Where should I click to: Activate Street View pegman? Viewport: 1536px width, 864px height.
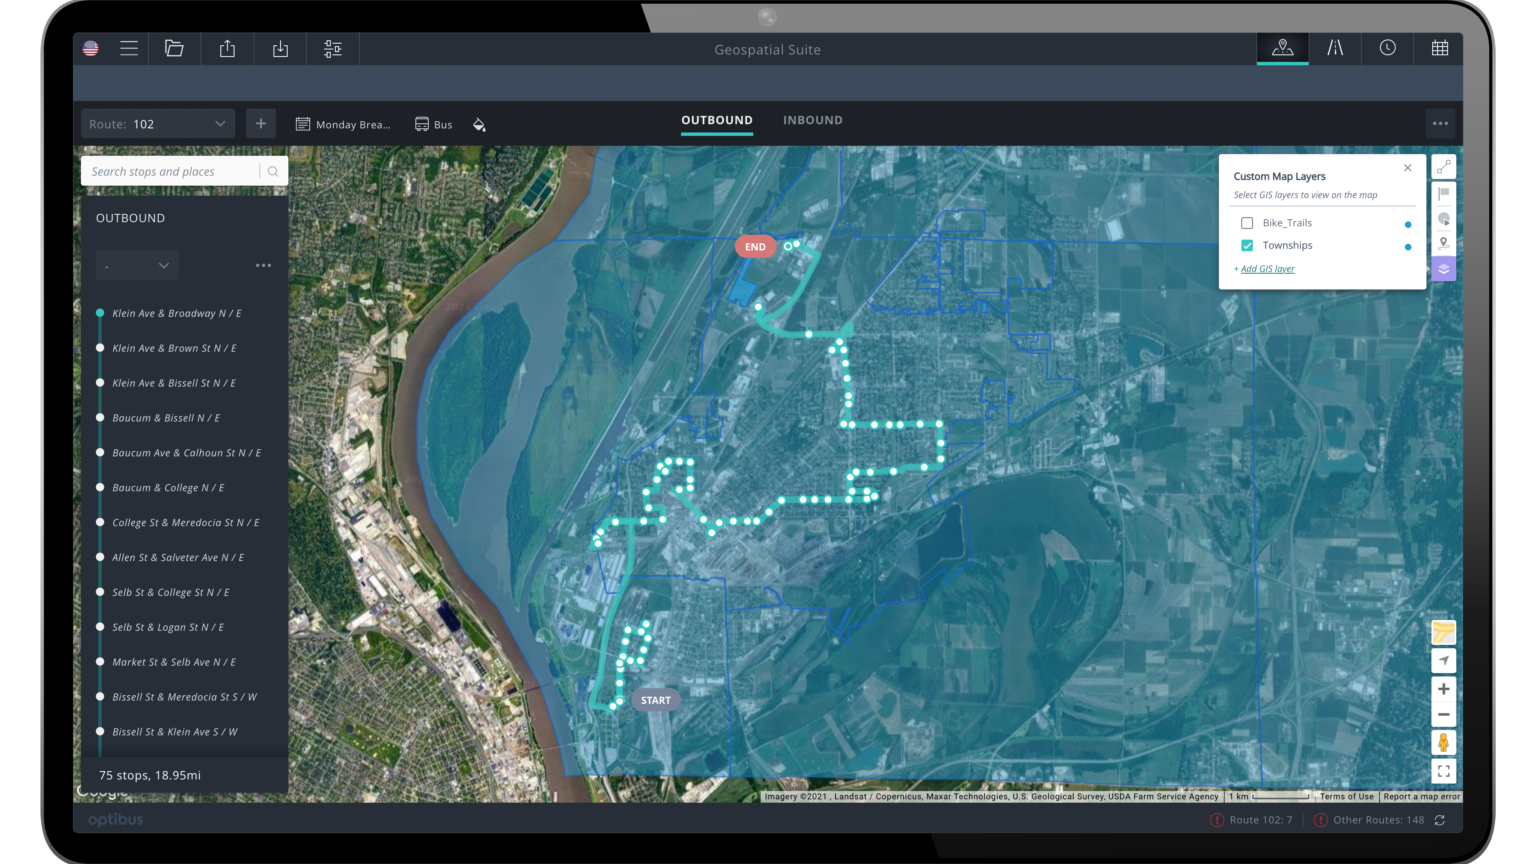tap(1443, 742)
